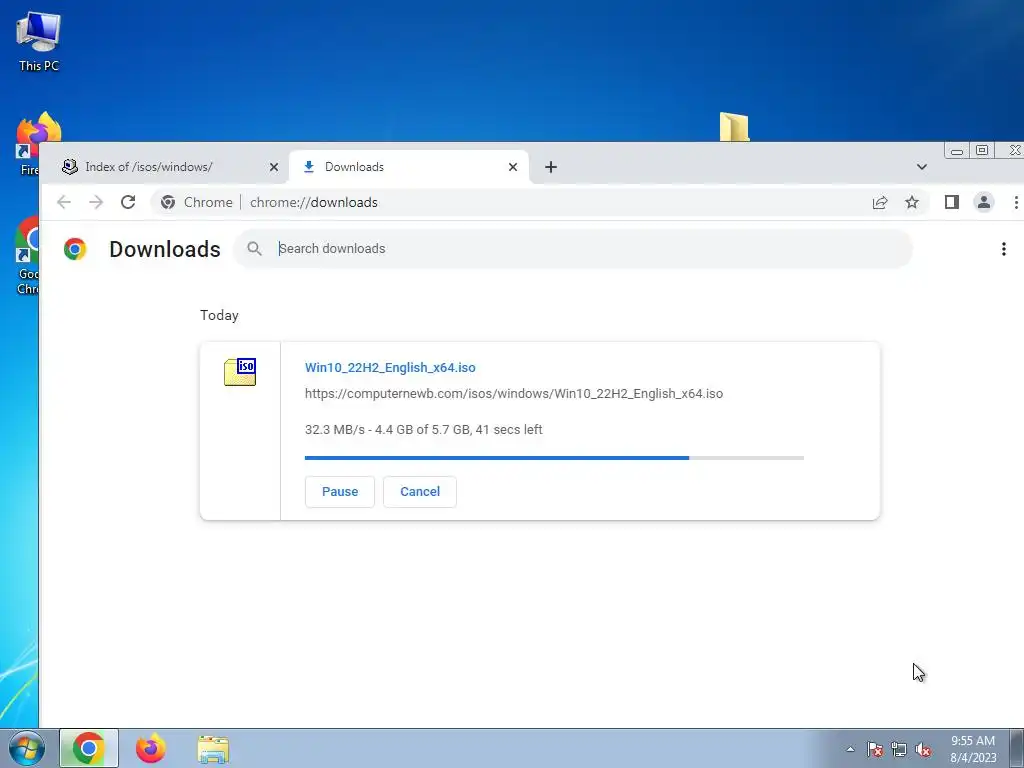
Task: Click the browser back arrow
Action: tap(64, 202)
